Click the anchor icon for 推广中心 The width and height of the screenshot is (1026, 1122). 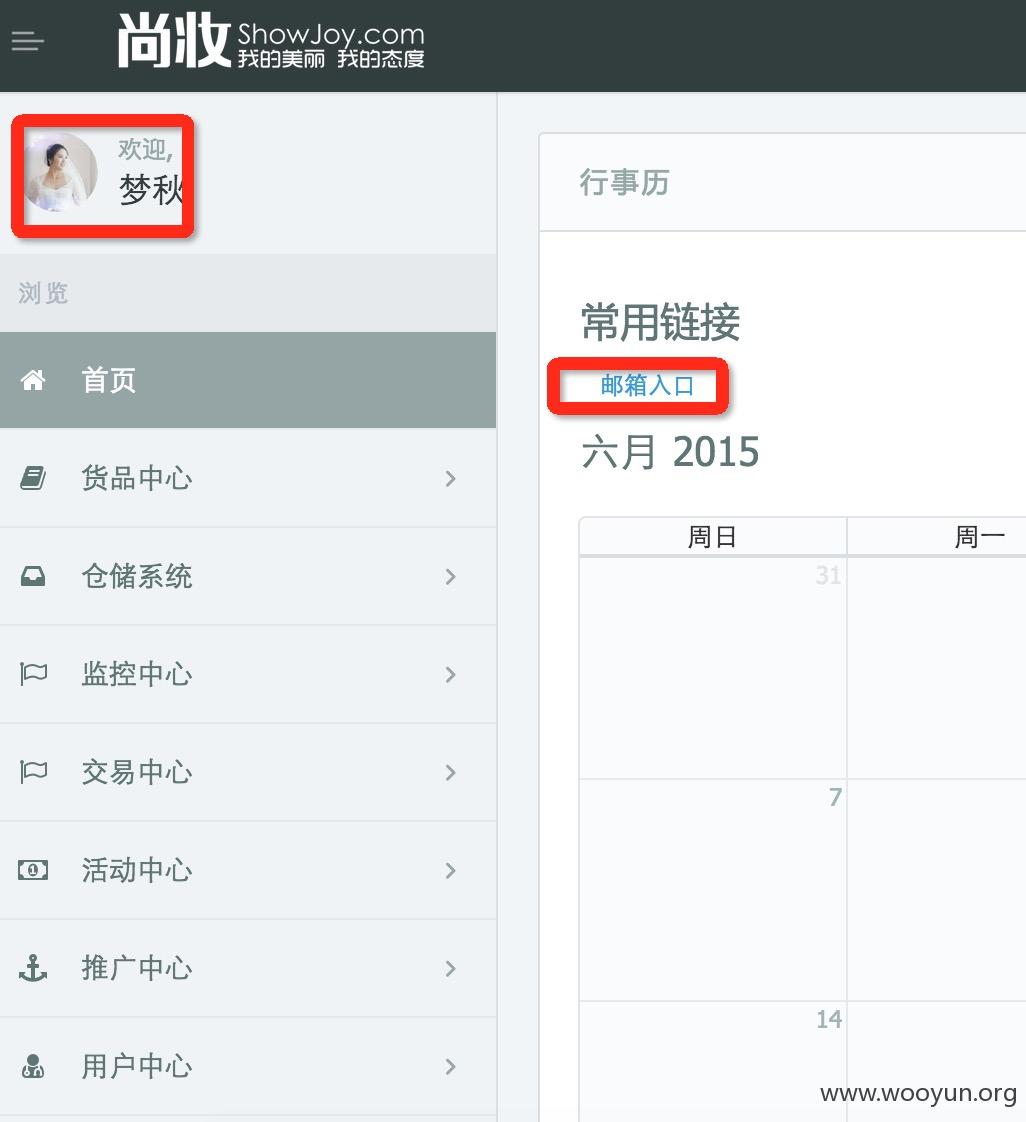point(33,968)
